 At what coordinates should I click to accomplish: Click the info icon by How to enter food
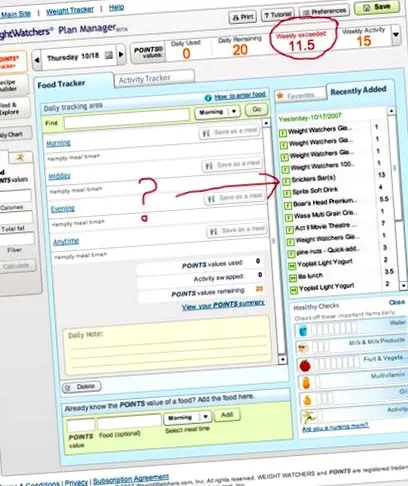click(x=208, y=98)
